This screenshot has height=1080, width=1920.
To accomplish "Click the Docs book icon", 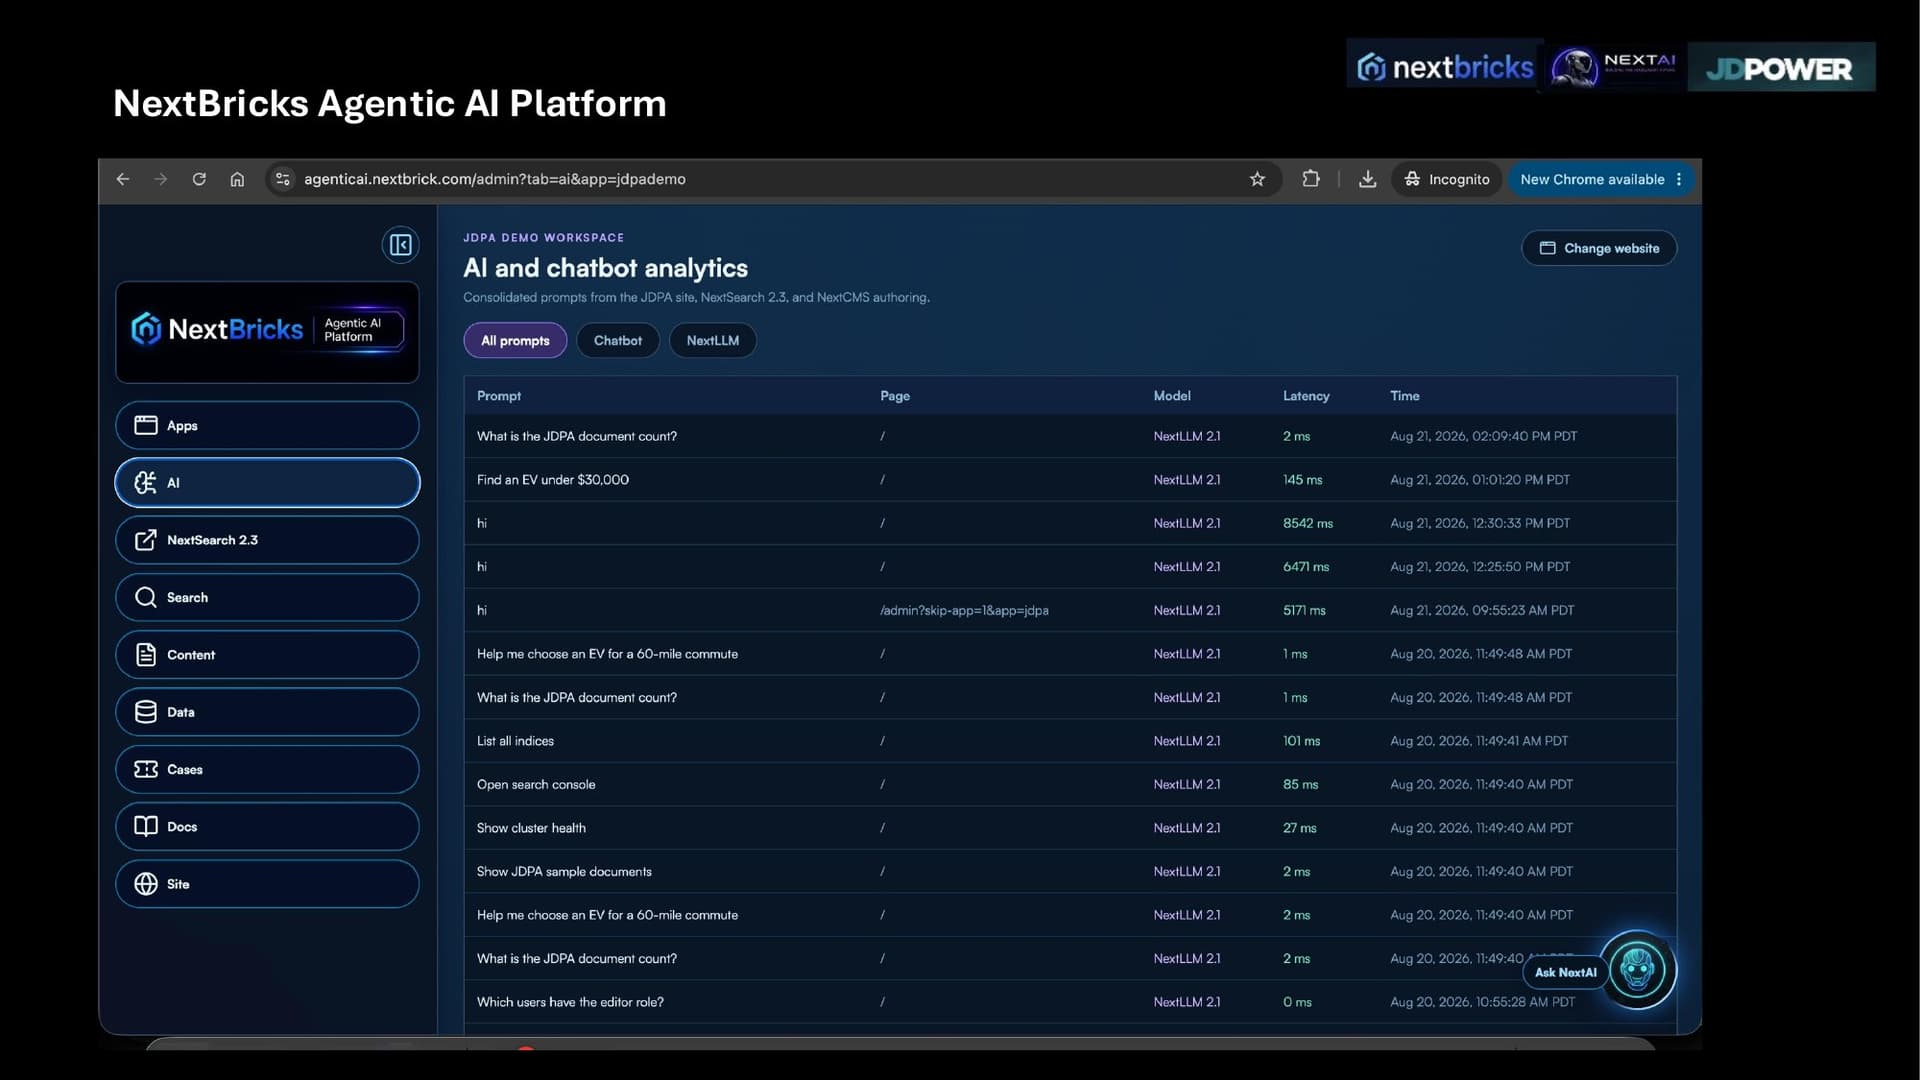I will coord(146,826).
